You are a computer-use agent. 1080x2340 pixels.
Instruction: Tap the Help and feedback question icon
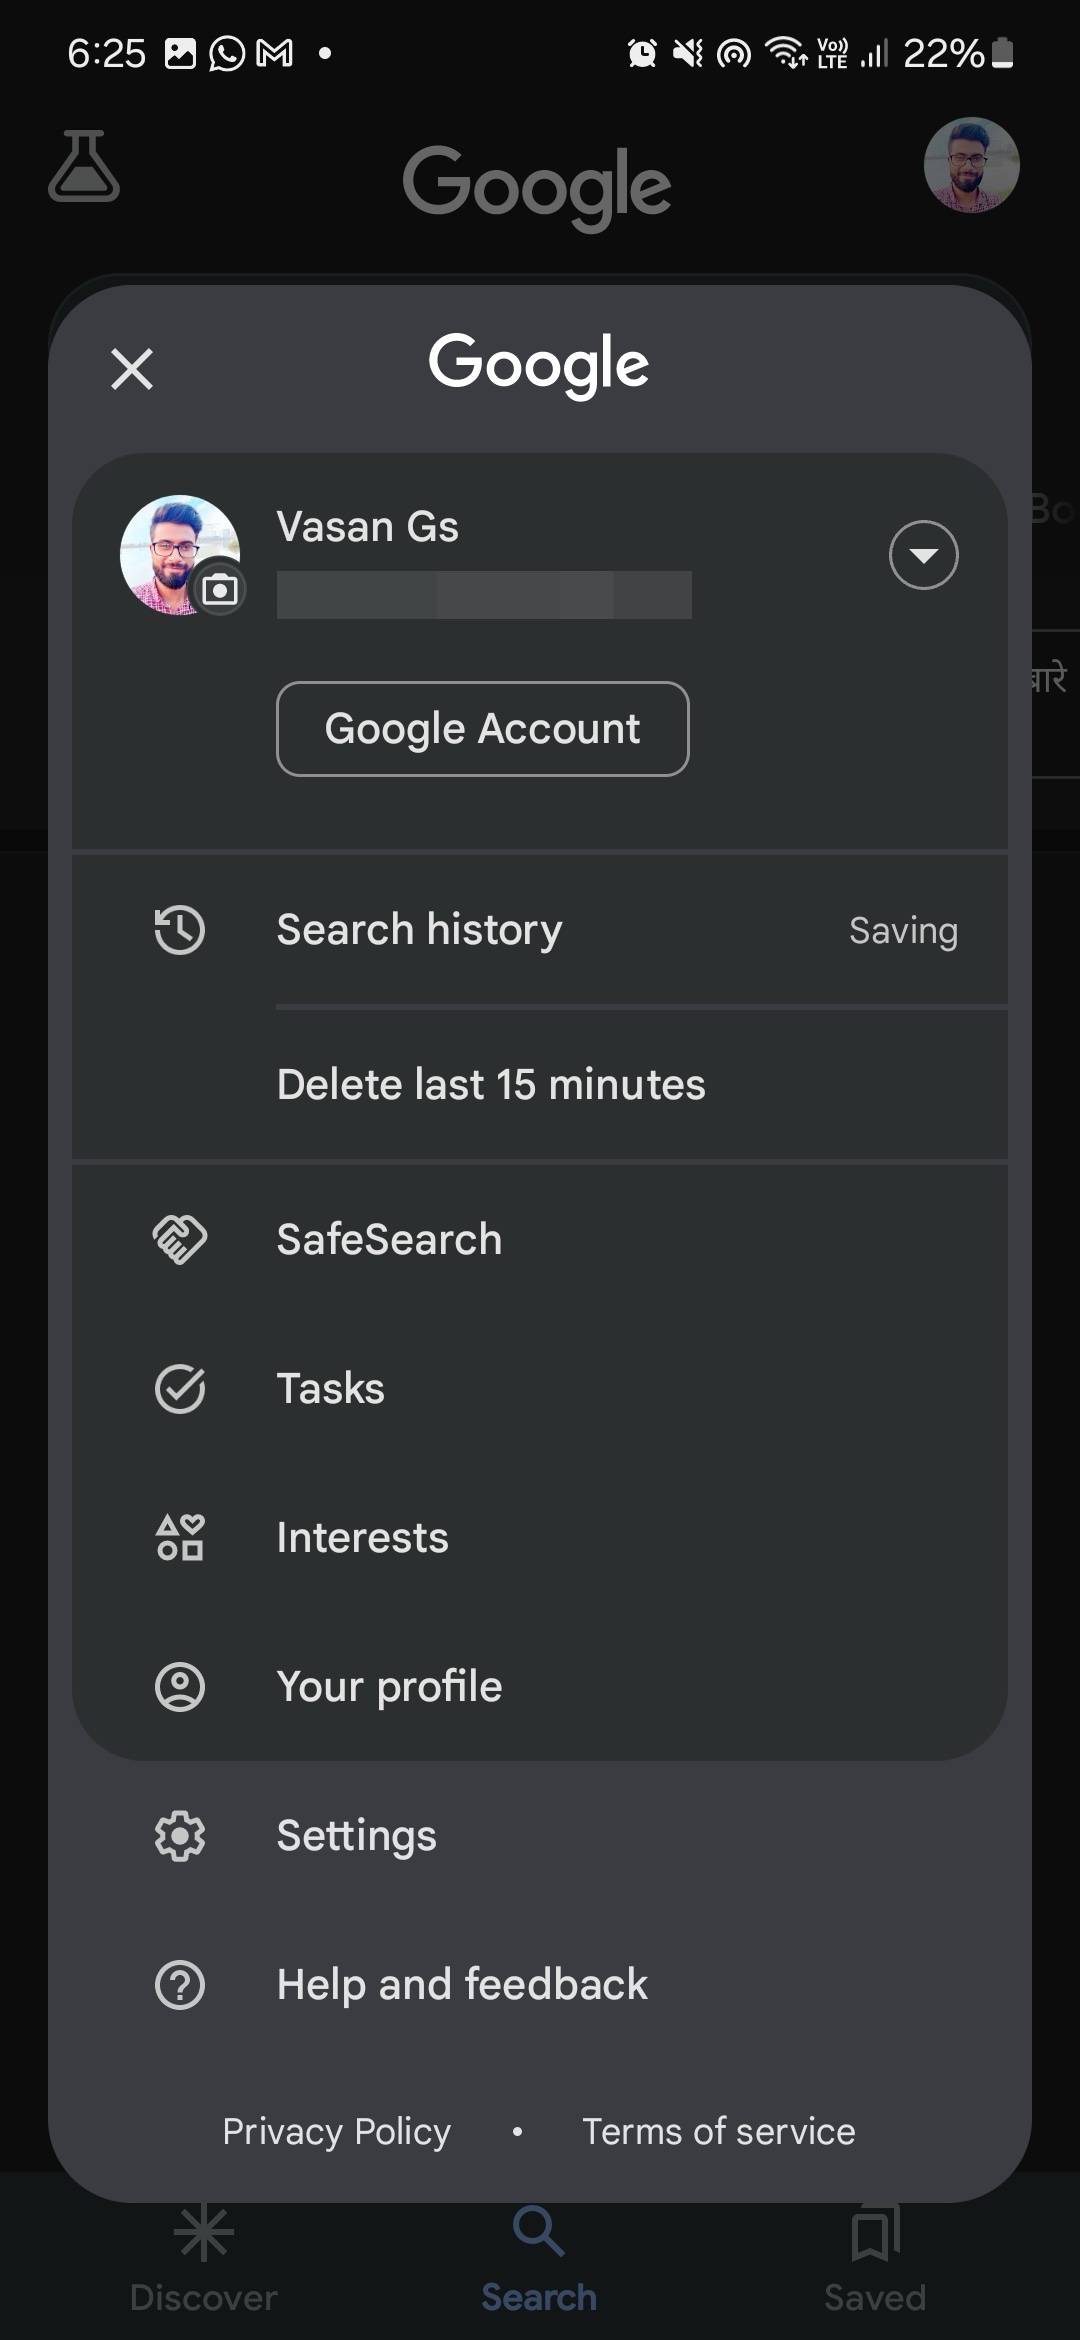(x=180, y=1985)
